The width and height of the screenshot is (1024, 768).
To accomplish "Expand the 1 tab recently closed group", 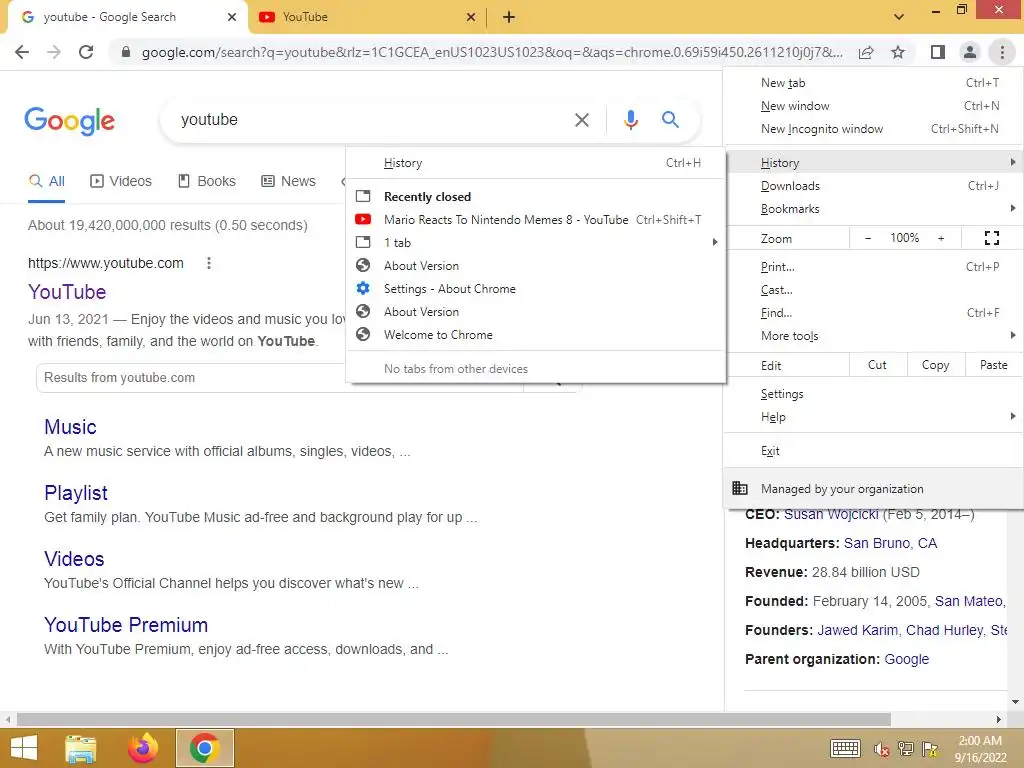I will (x=536, y=243).
